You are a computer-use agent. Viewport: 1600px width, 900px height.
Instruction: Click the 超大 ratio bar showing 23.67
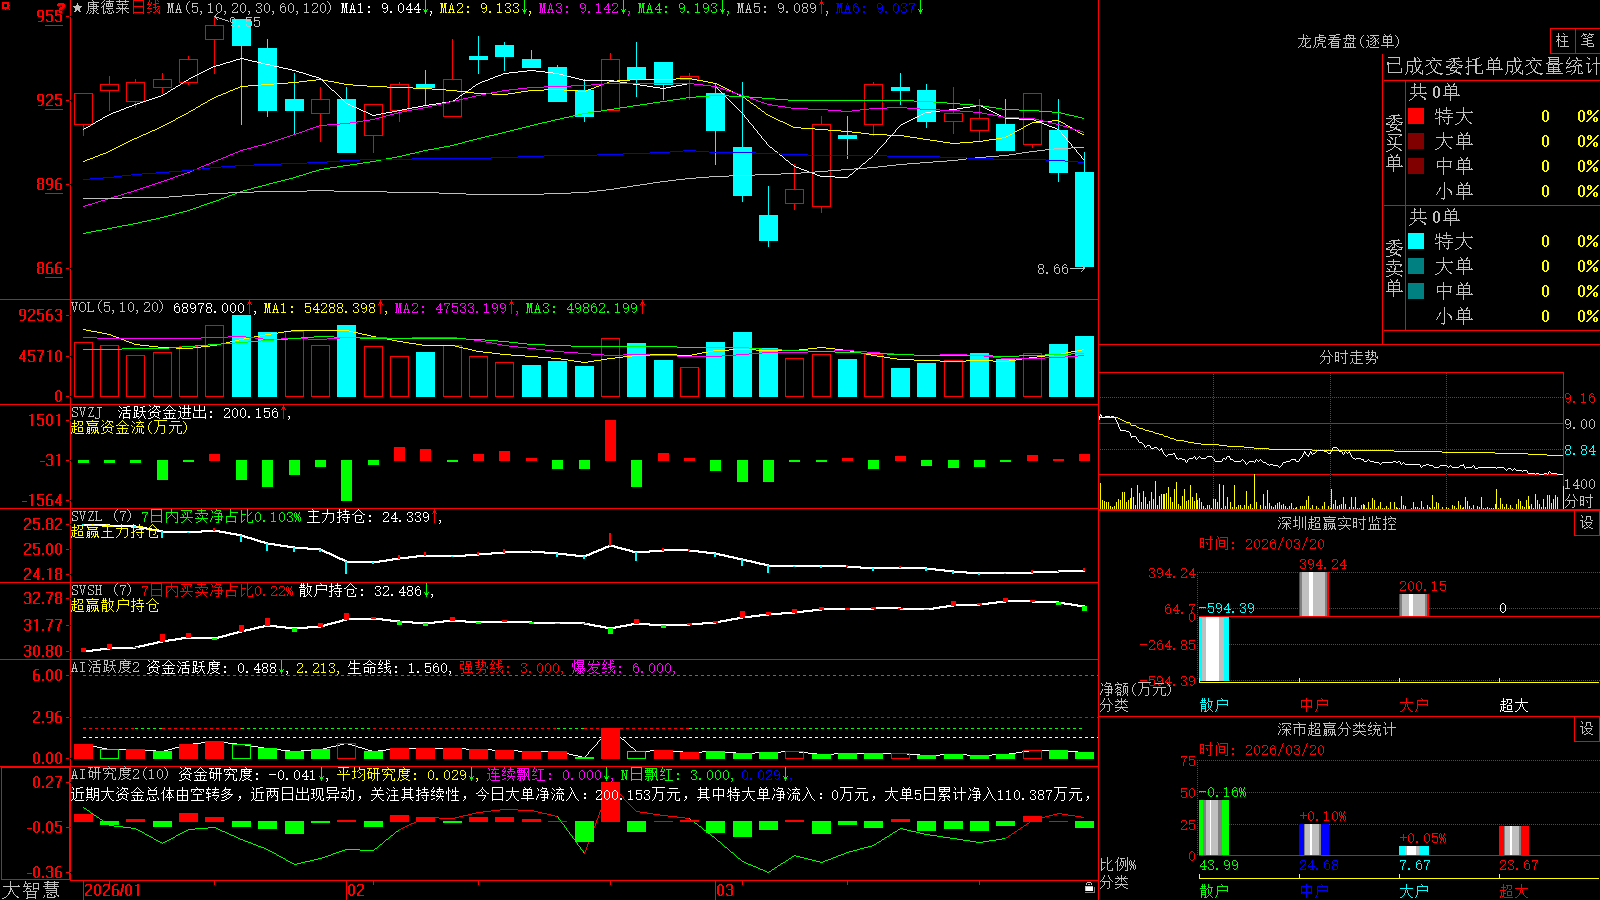point(1513,841)
